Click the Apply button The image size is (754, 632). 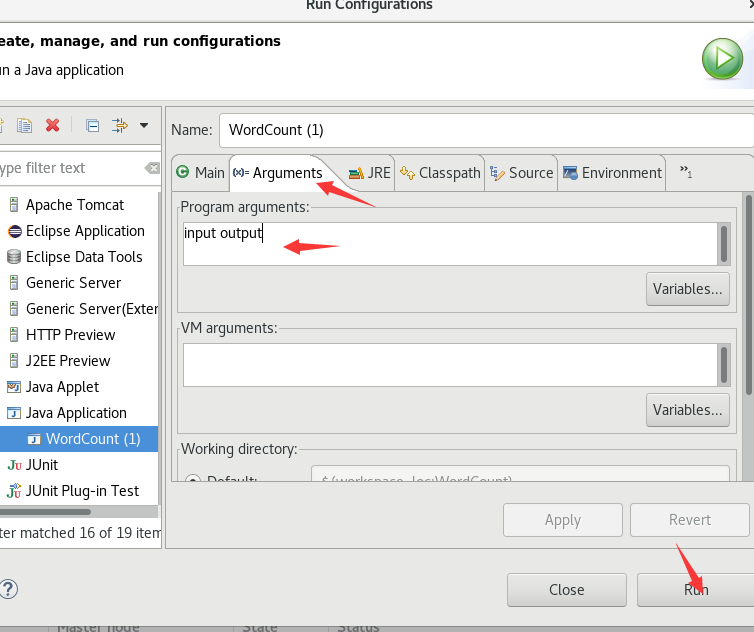point(563,520)
